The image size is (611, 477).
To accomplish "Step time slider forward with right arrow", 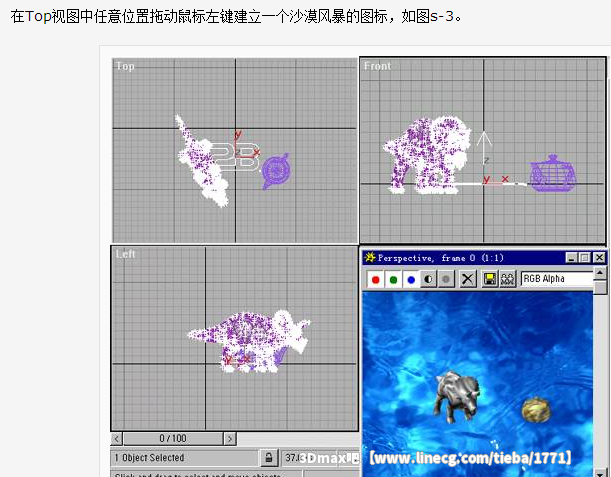I will point(230,439).
